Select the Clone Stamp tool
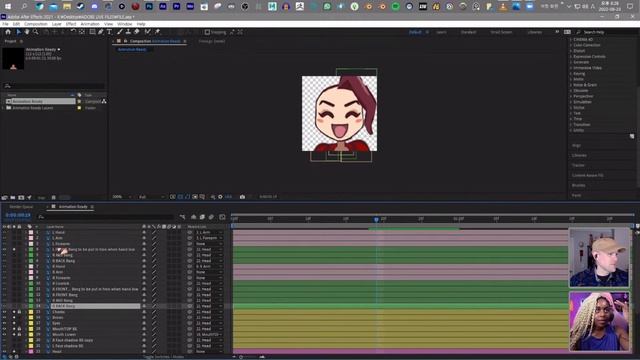640x360 pixels. click(128, 32)
